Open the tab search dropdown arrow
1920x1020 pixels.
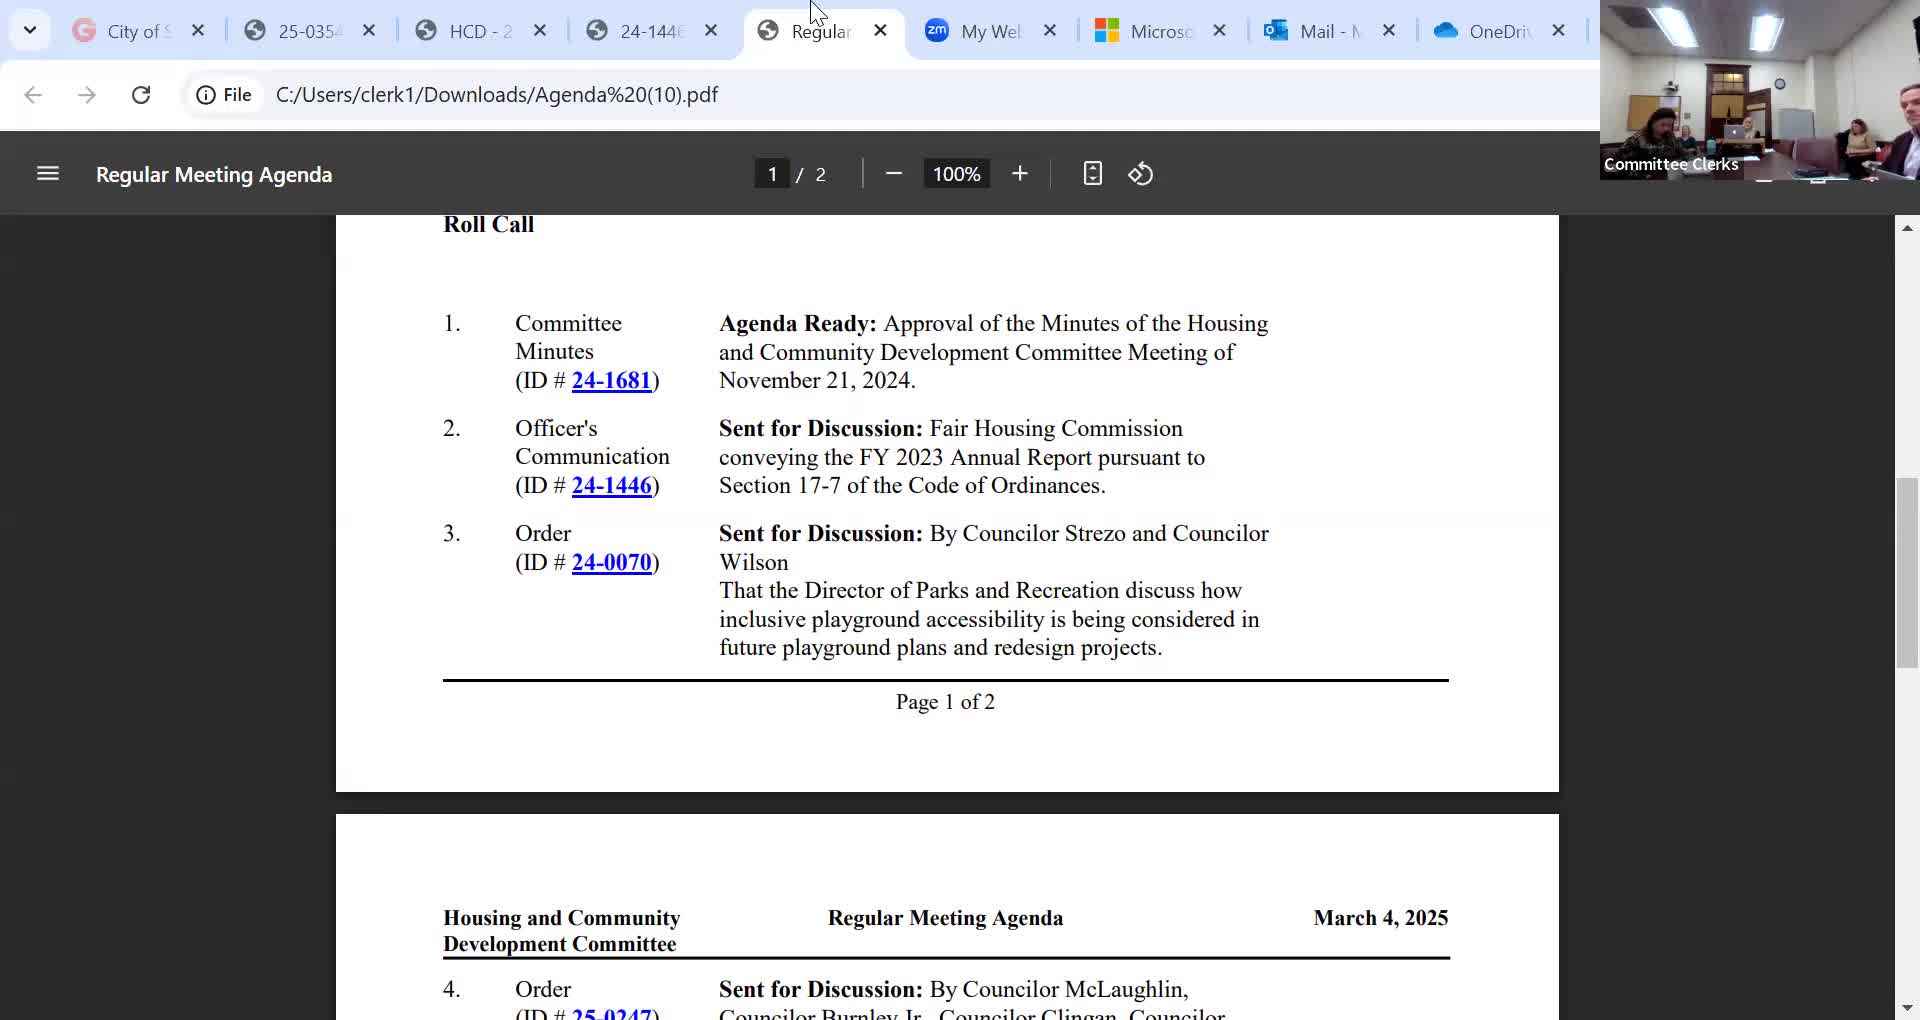click(30, 30)
